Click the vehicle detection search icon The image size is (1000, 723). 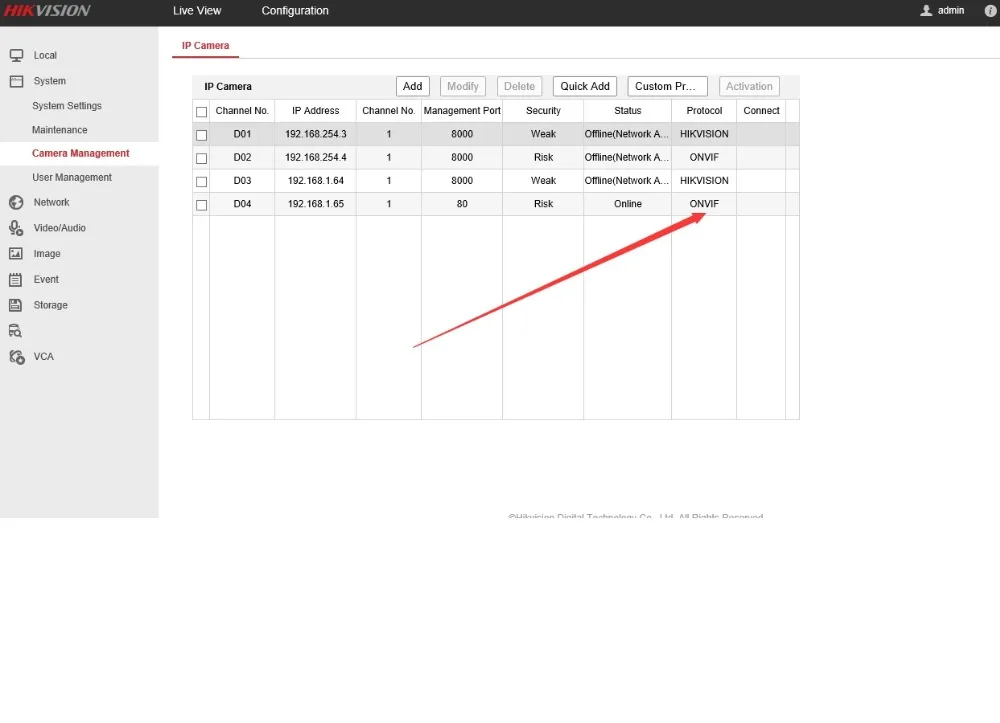(16, 331)
